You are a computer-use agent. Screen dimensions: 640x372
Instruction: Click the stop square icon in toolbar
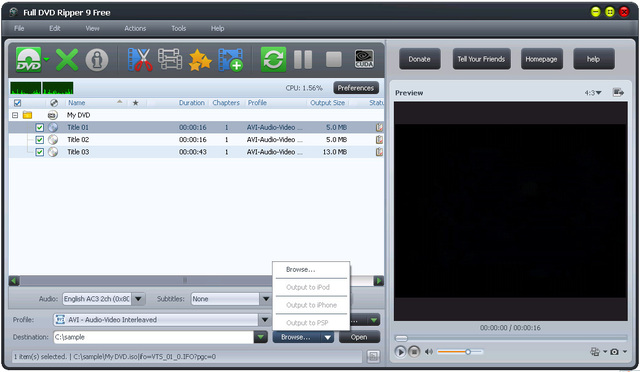point(333,60)
